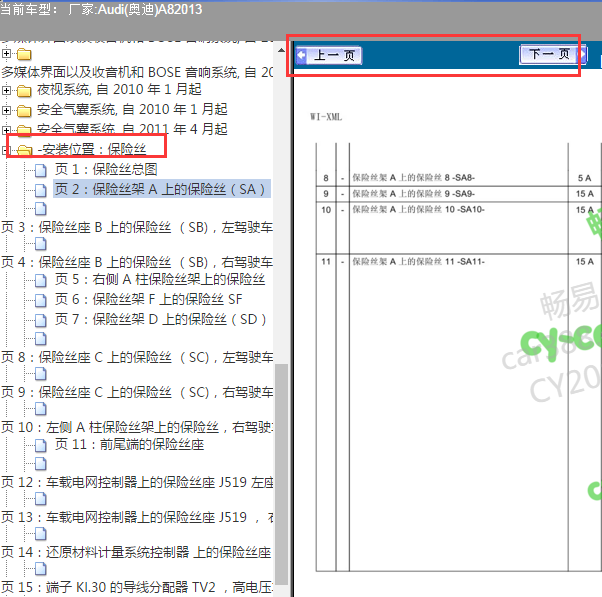Expand the 安全气囊系统 自 2011 年 4 月起 folder

coord(6,130)
